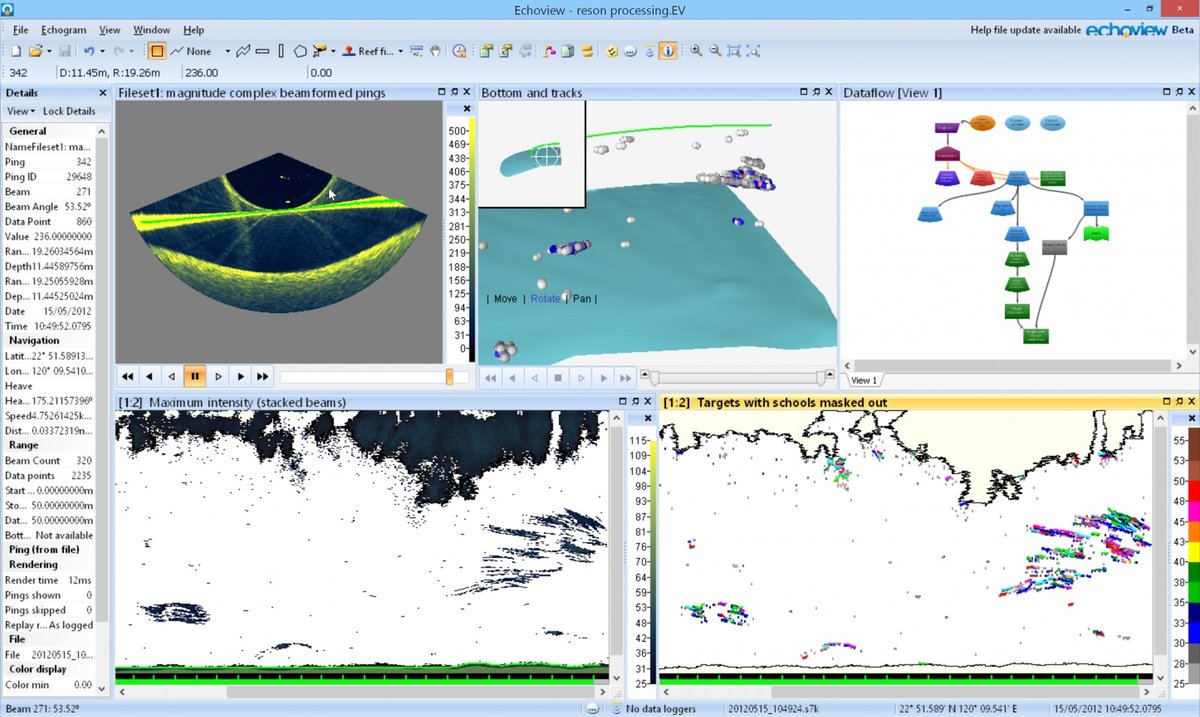Rewind Fileset1 echogram to start

[128, 377]
